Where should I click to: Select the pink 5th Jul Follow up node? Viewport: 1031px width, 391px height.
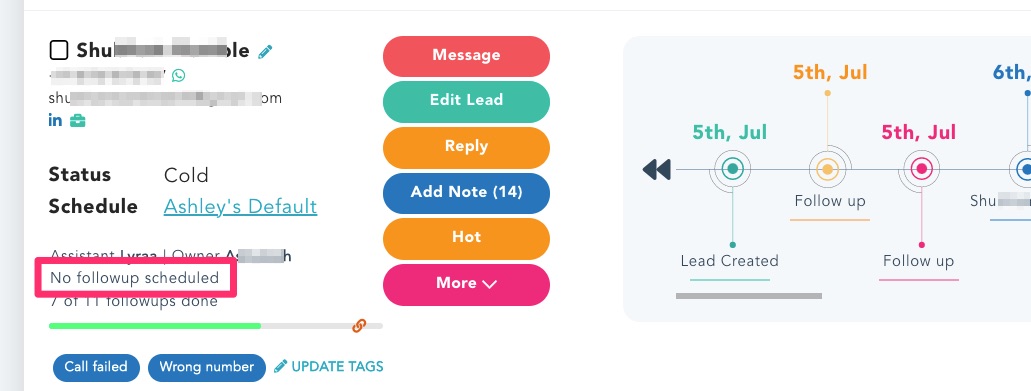(922, 169)
